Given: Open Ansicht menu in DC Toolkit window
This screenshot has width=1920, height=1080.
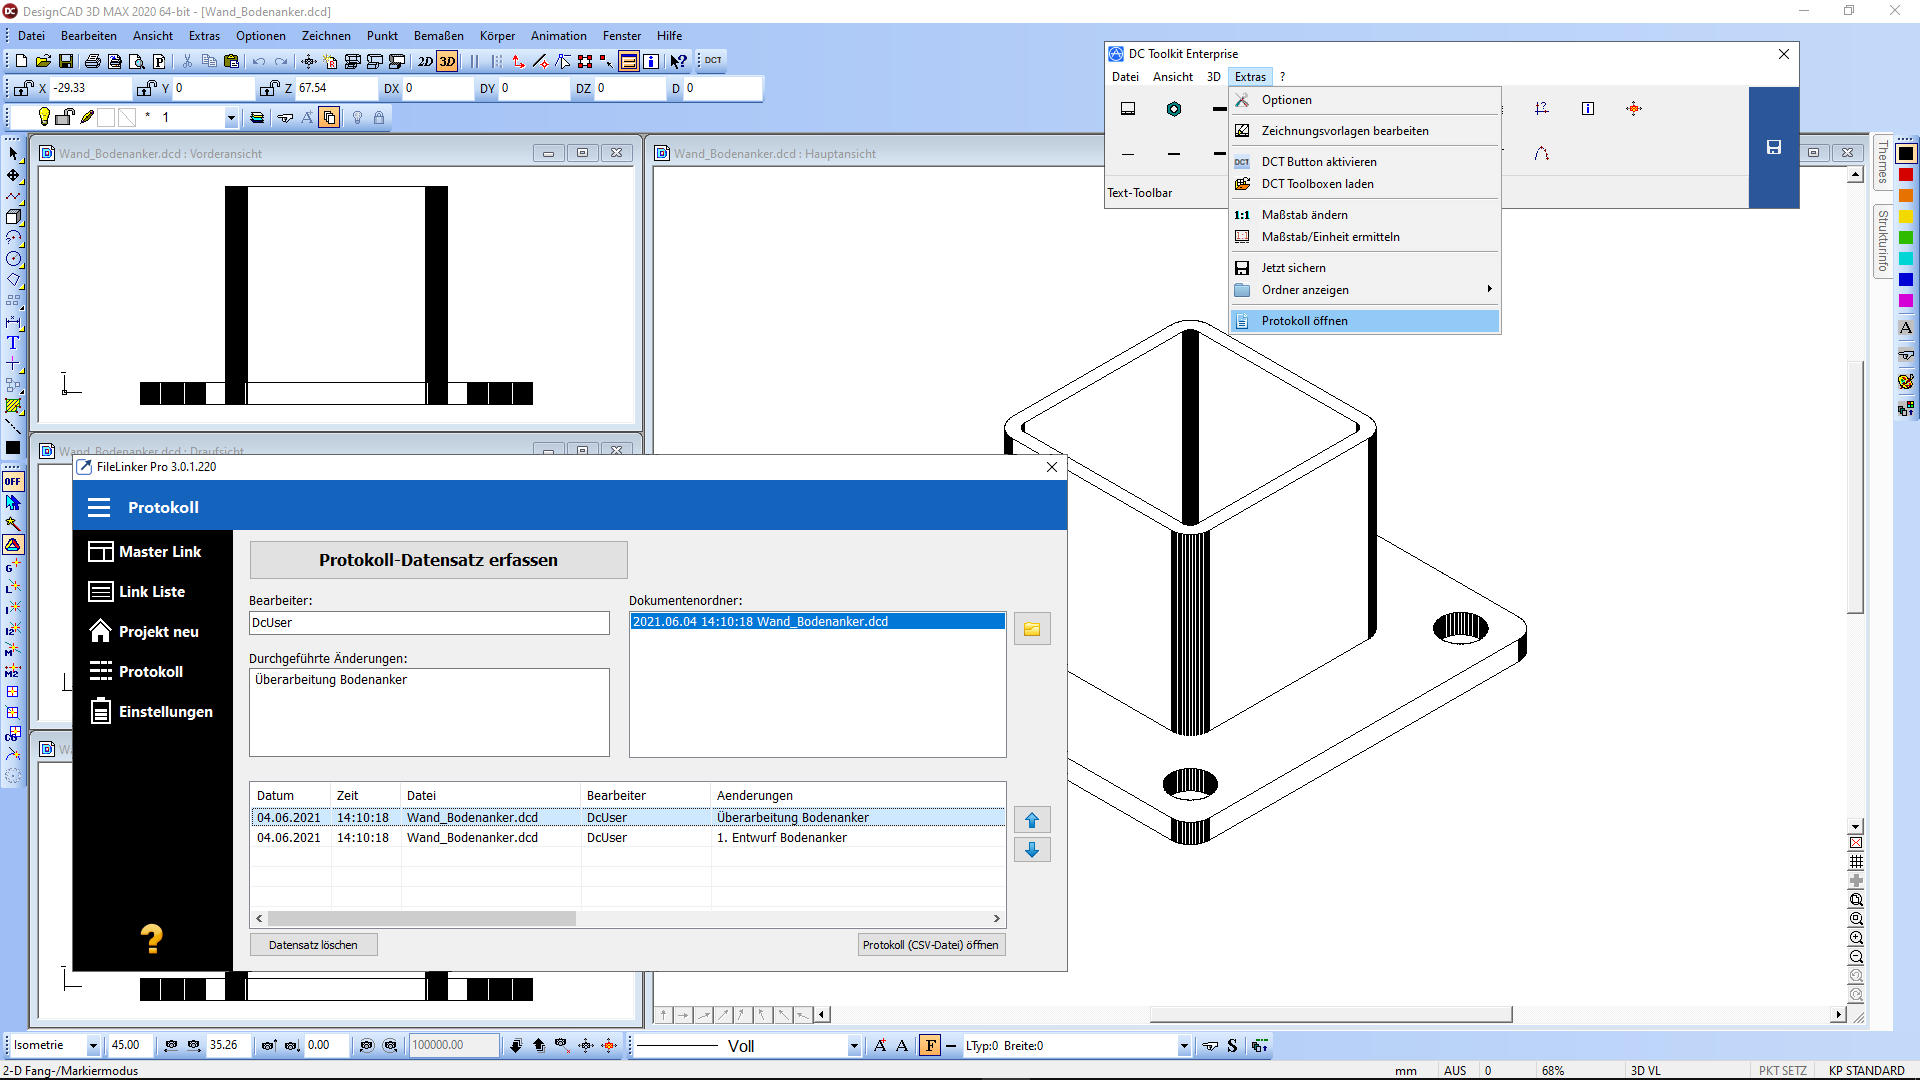Looking at the screenshot, I should (x=1172, y=77).
